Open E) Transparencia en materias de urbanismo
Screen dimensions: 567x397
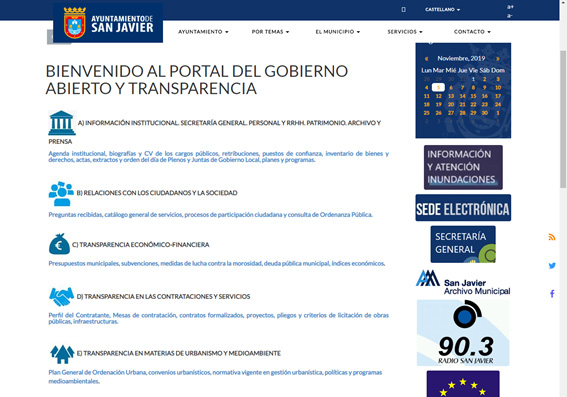point(179,353)
